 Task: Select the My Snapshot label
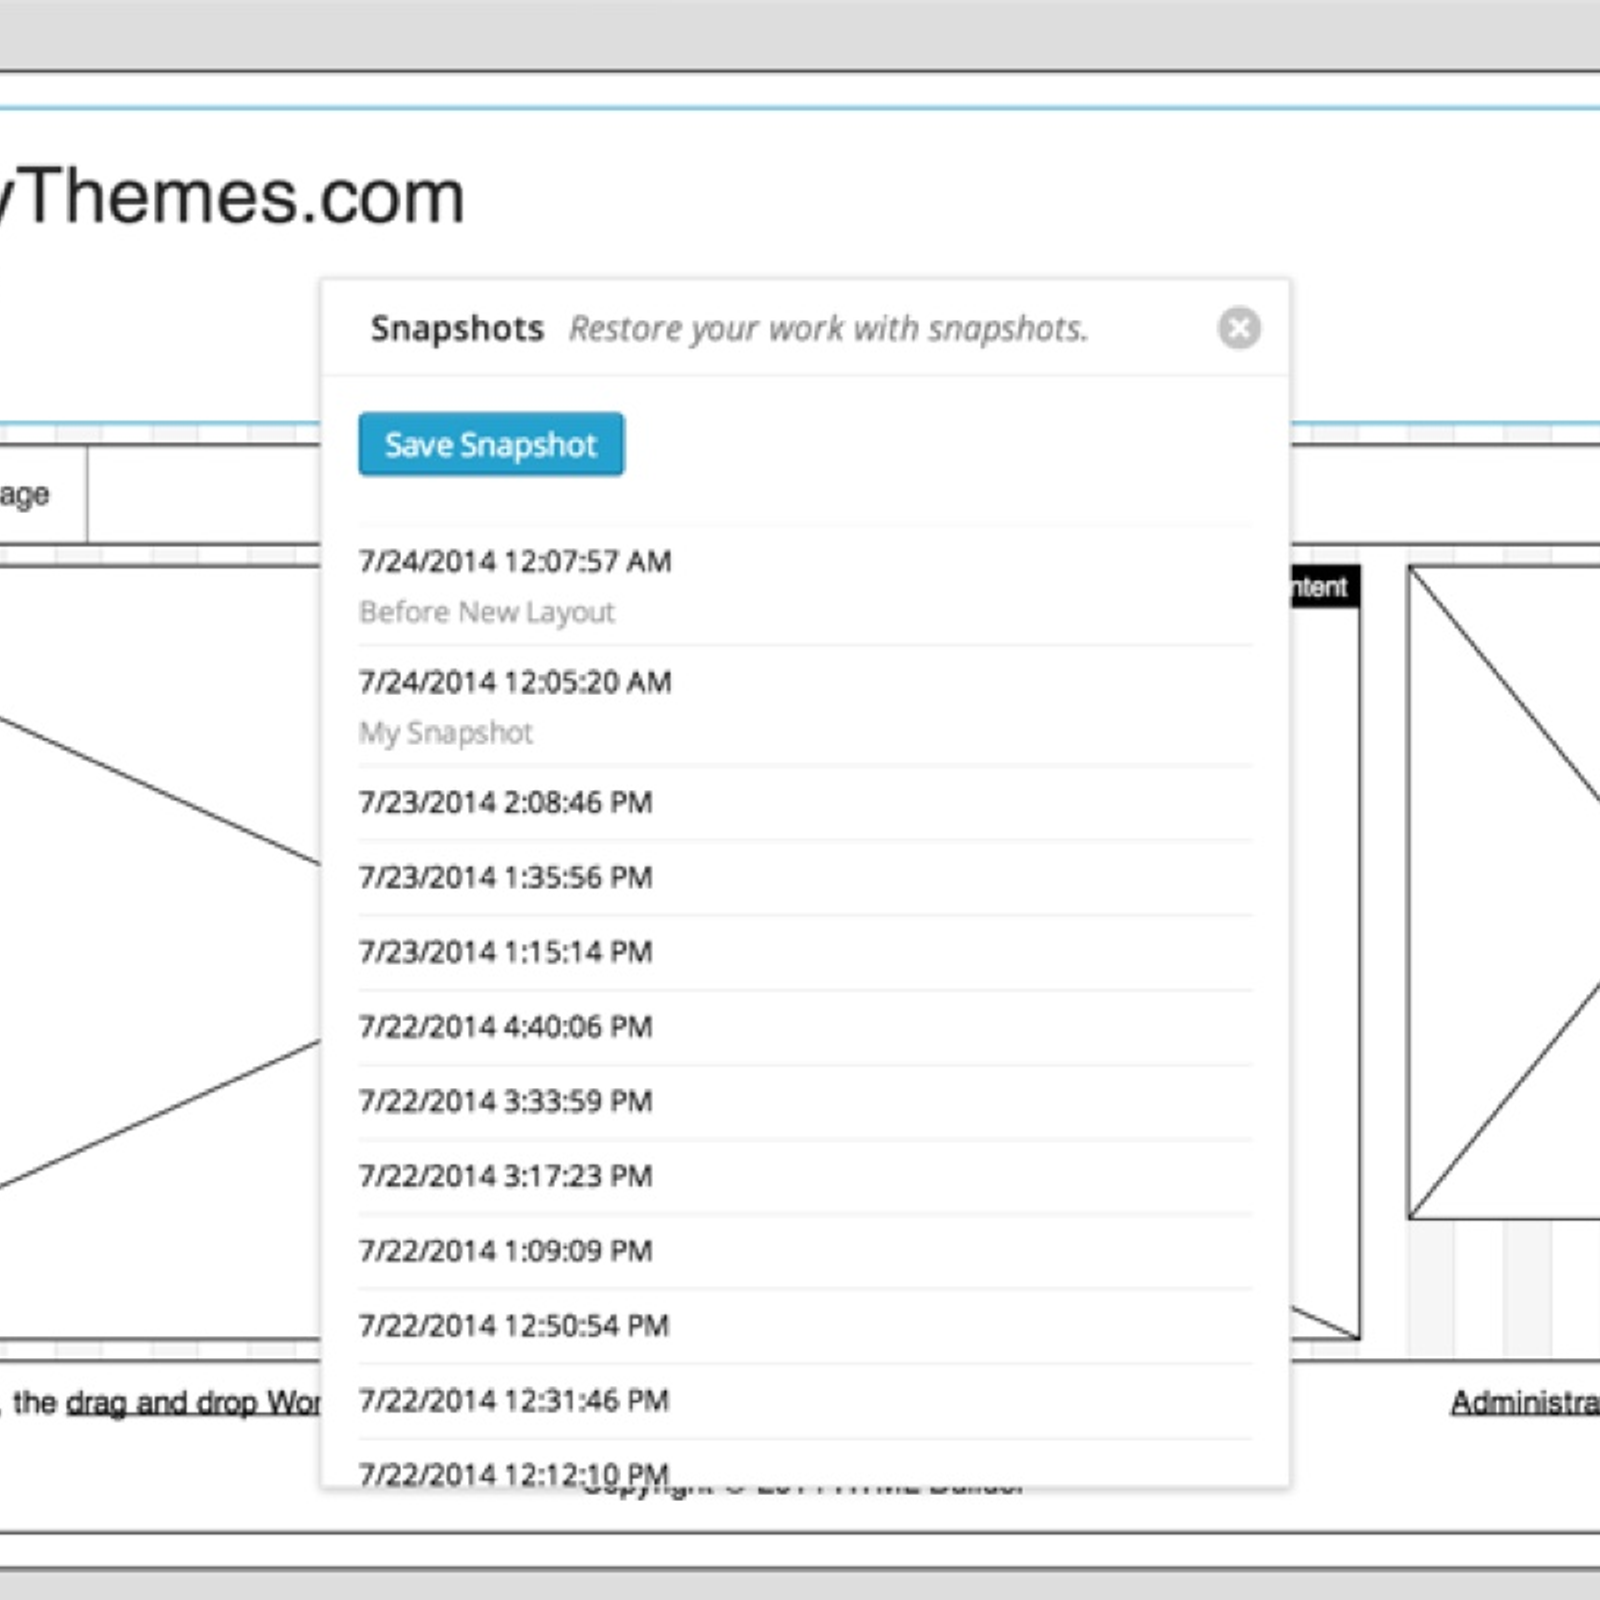tap(446, 733)
